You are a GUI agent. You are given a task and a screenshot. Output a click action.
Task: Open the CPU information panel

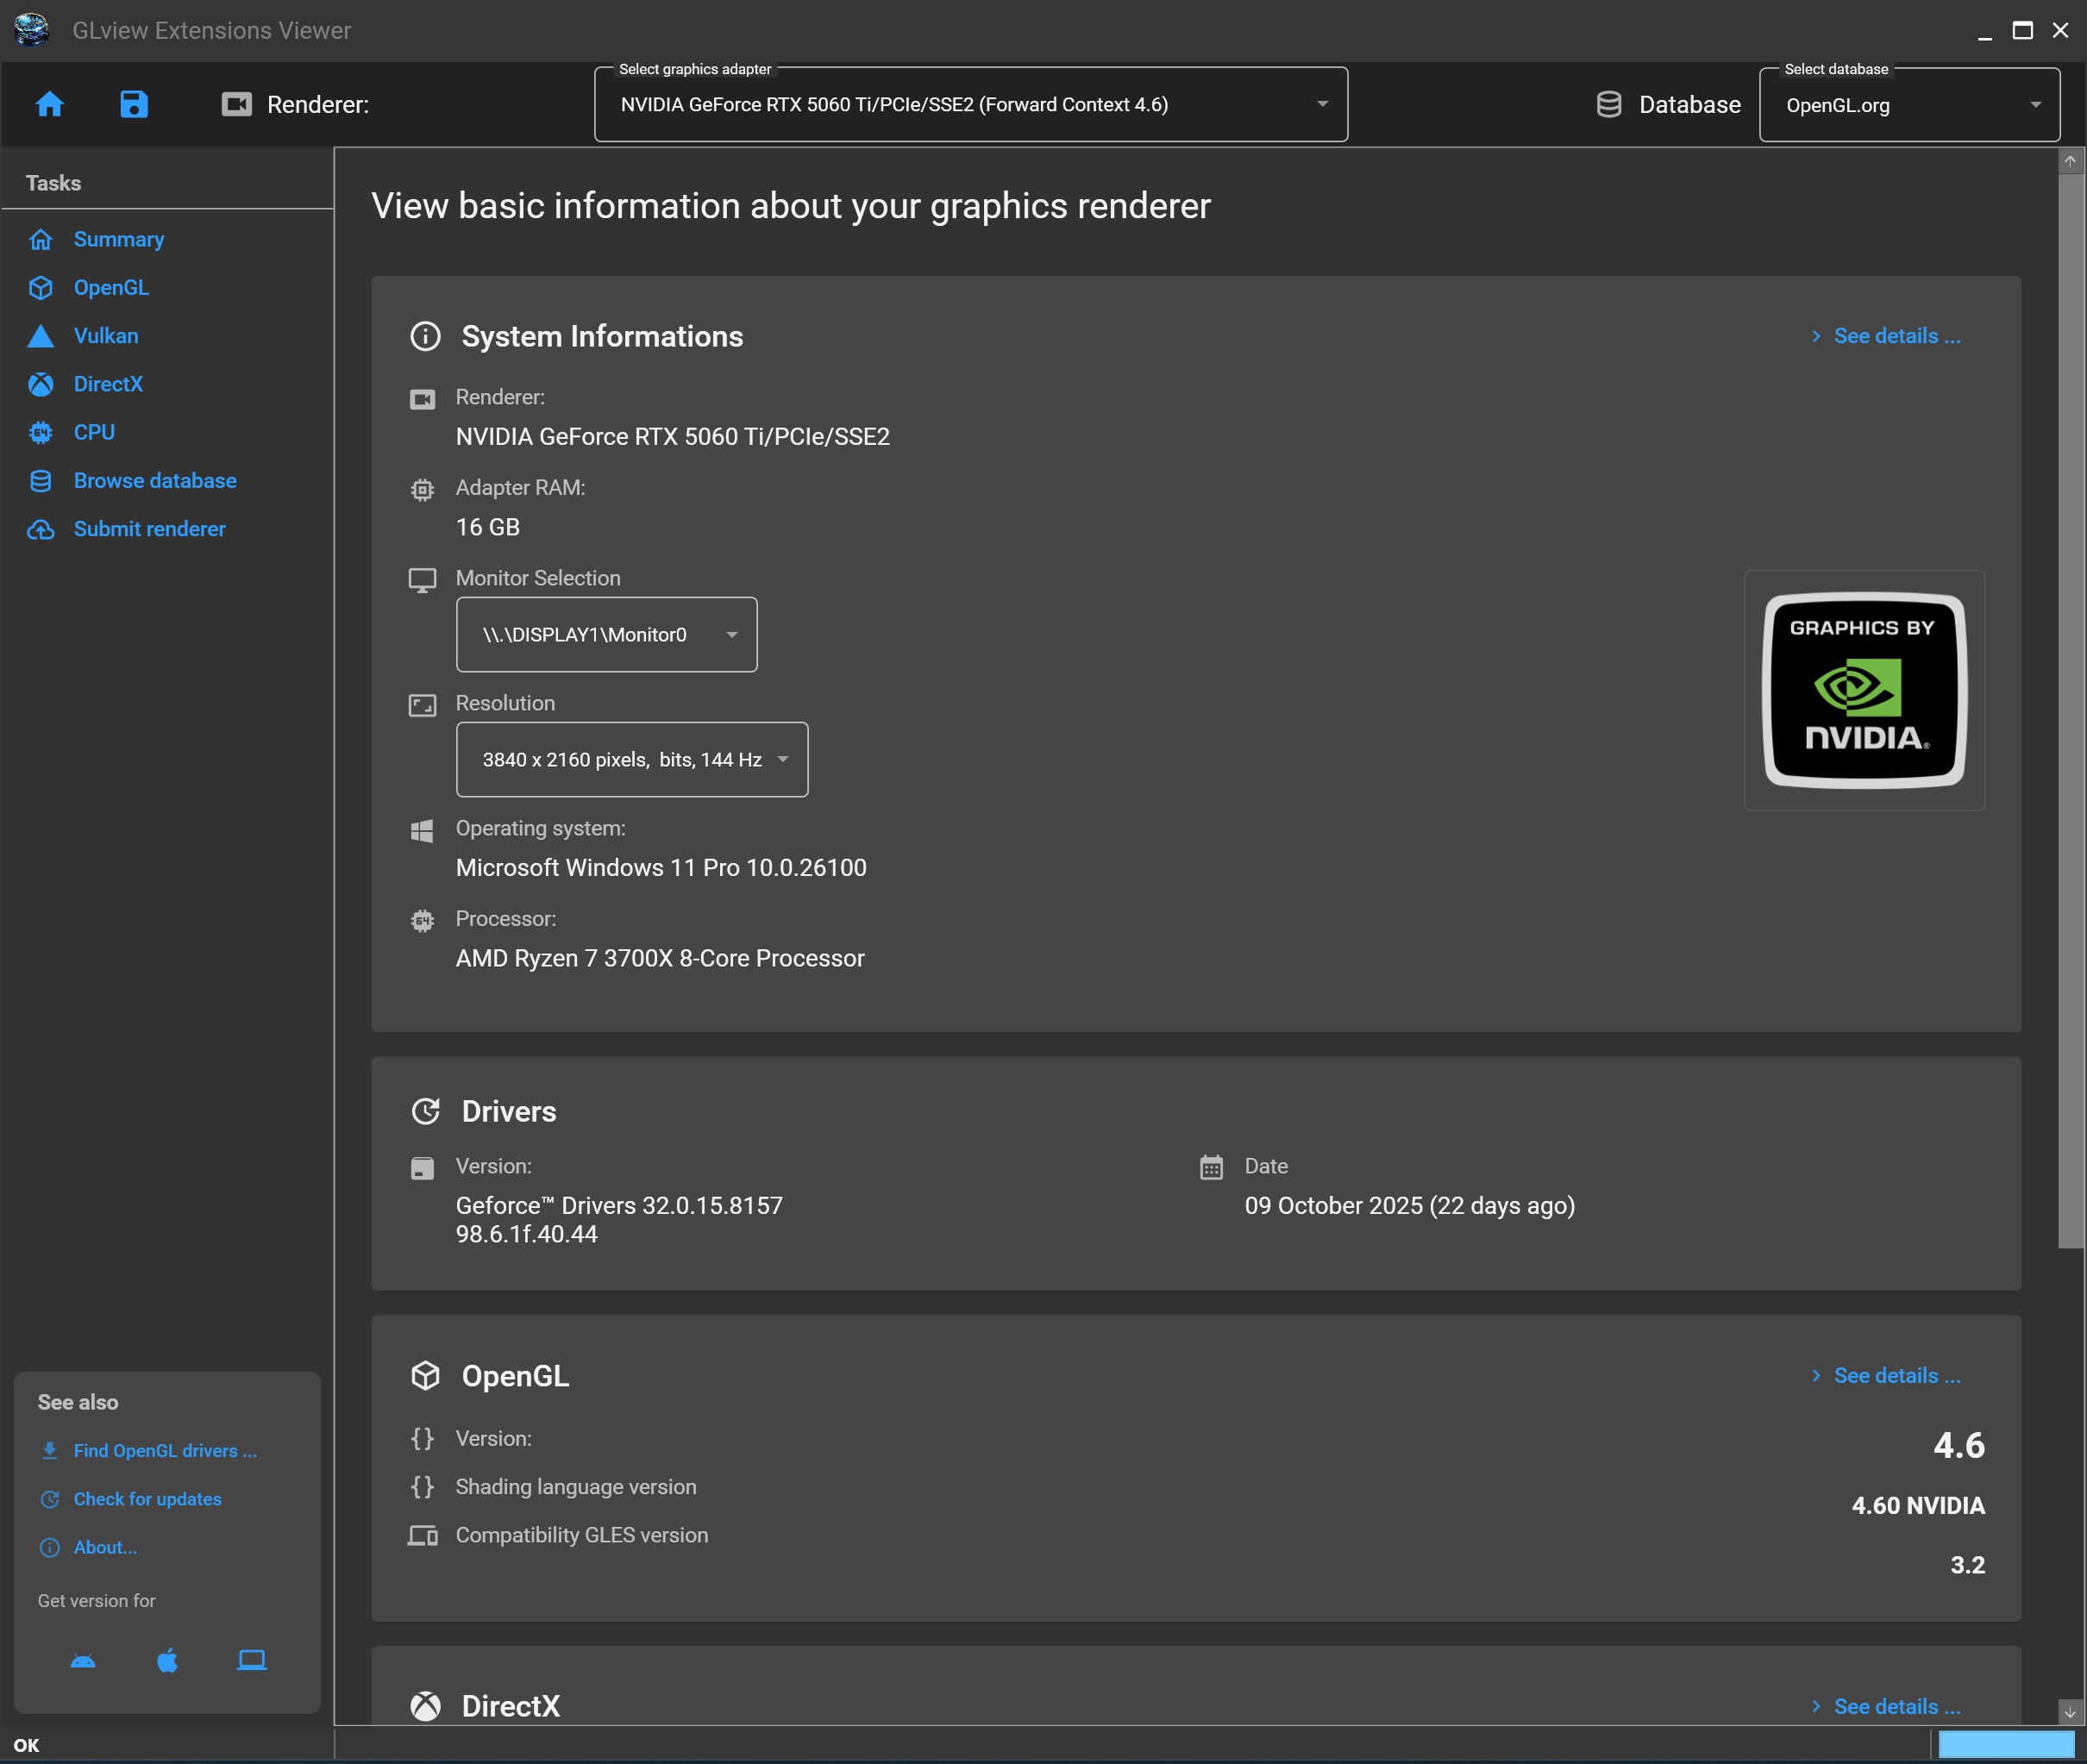pyautogui.click(x=93, y=432)
